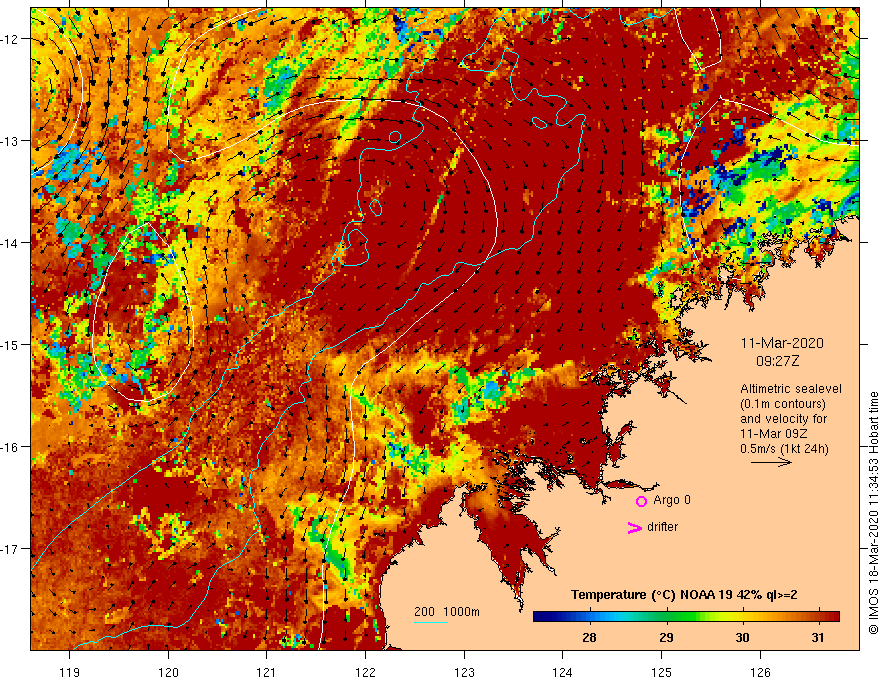Click latitude label -13
Image resolution: width=880 pixels, height=680 pixels.
click(x=10, y=141)
